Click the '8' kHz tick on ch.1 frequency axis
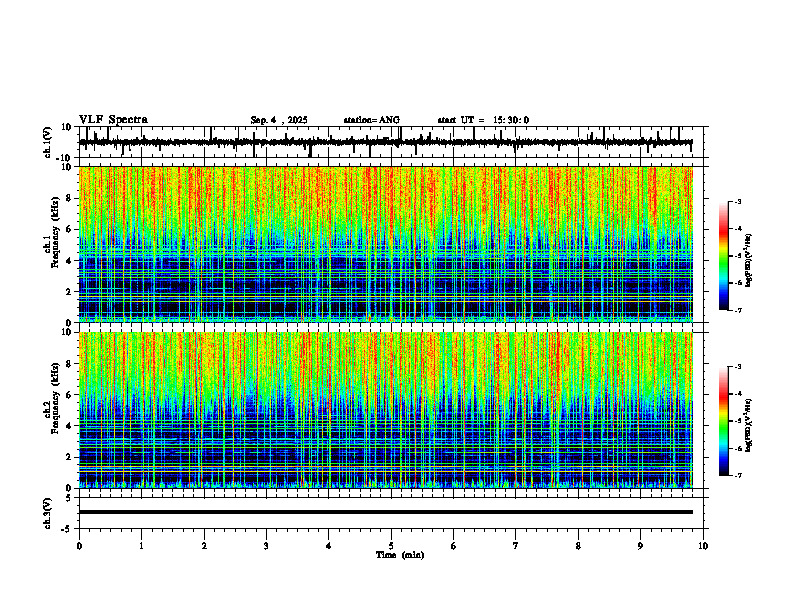 coord(70,198)
